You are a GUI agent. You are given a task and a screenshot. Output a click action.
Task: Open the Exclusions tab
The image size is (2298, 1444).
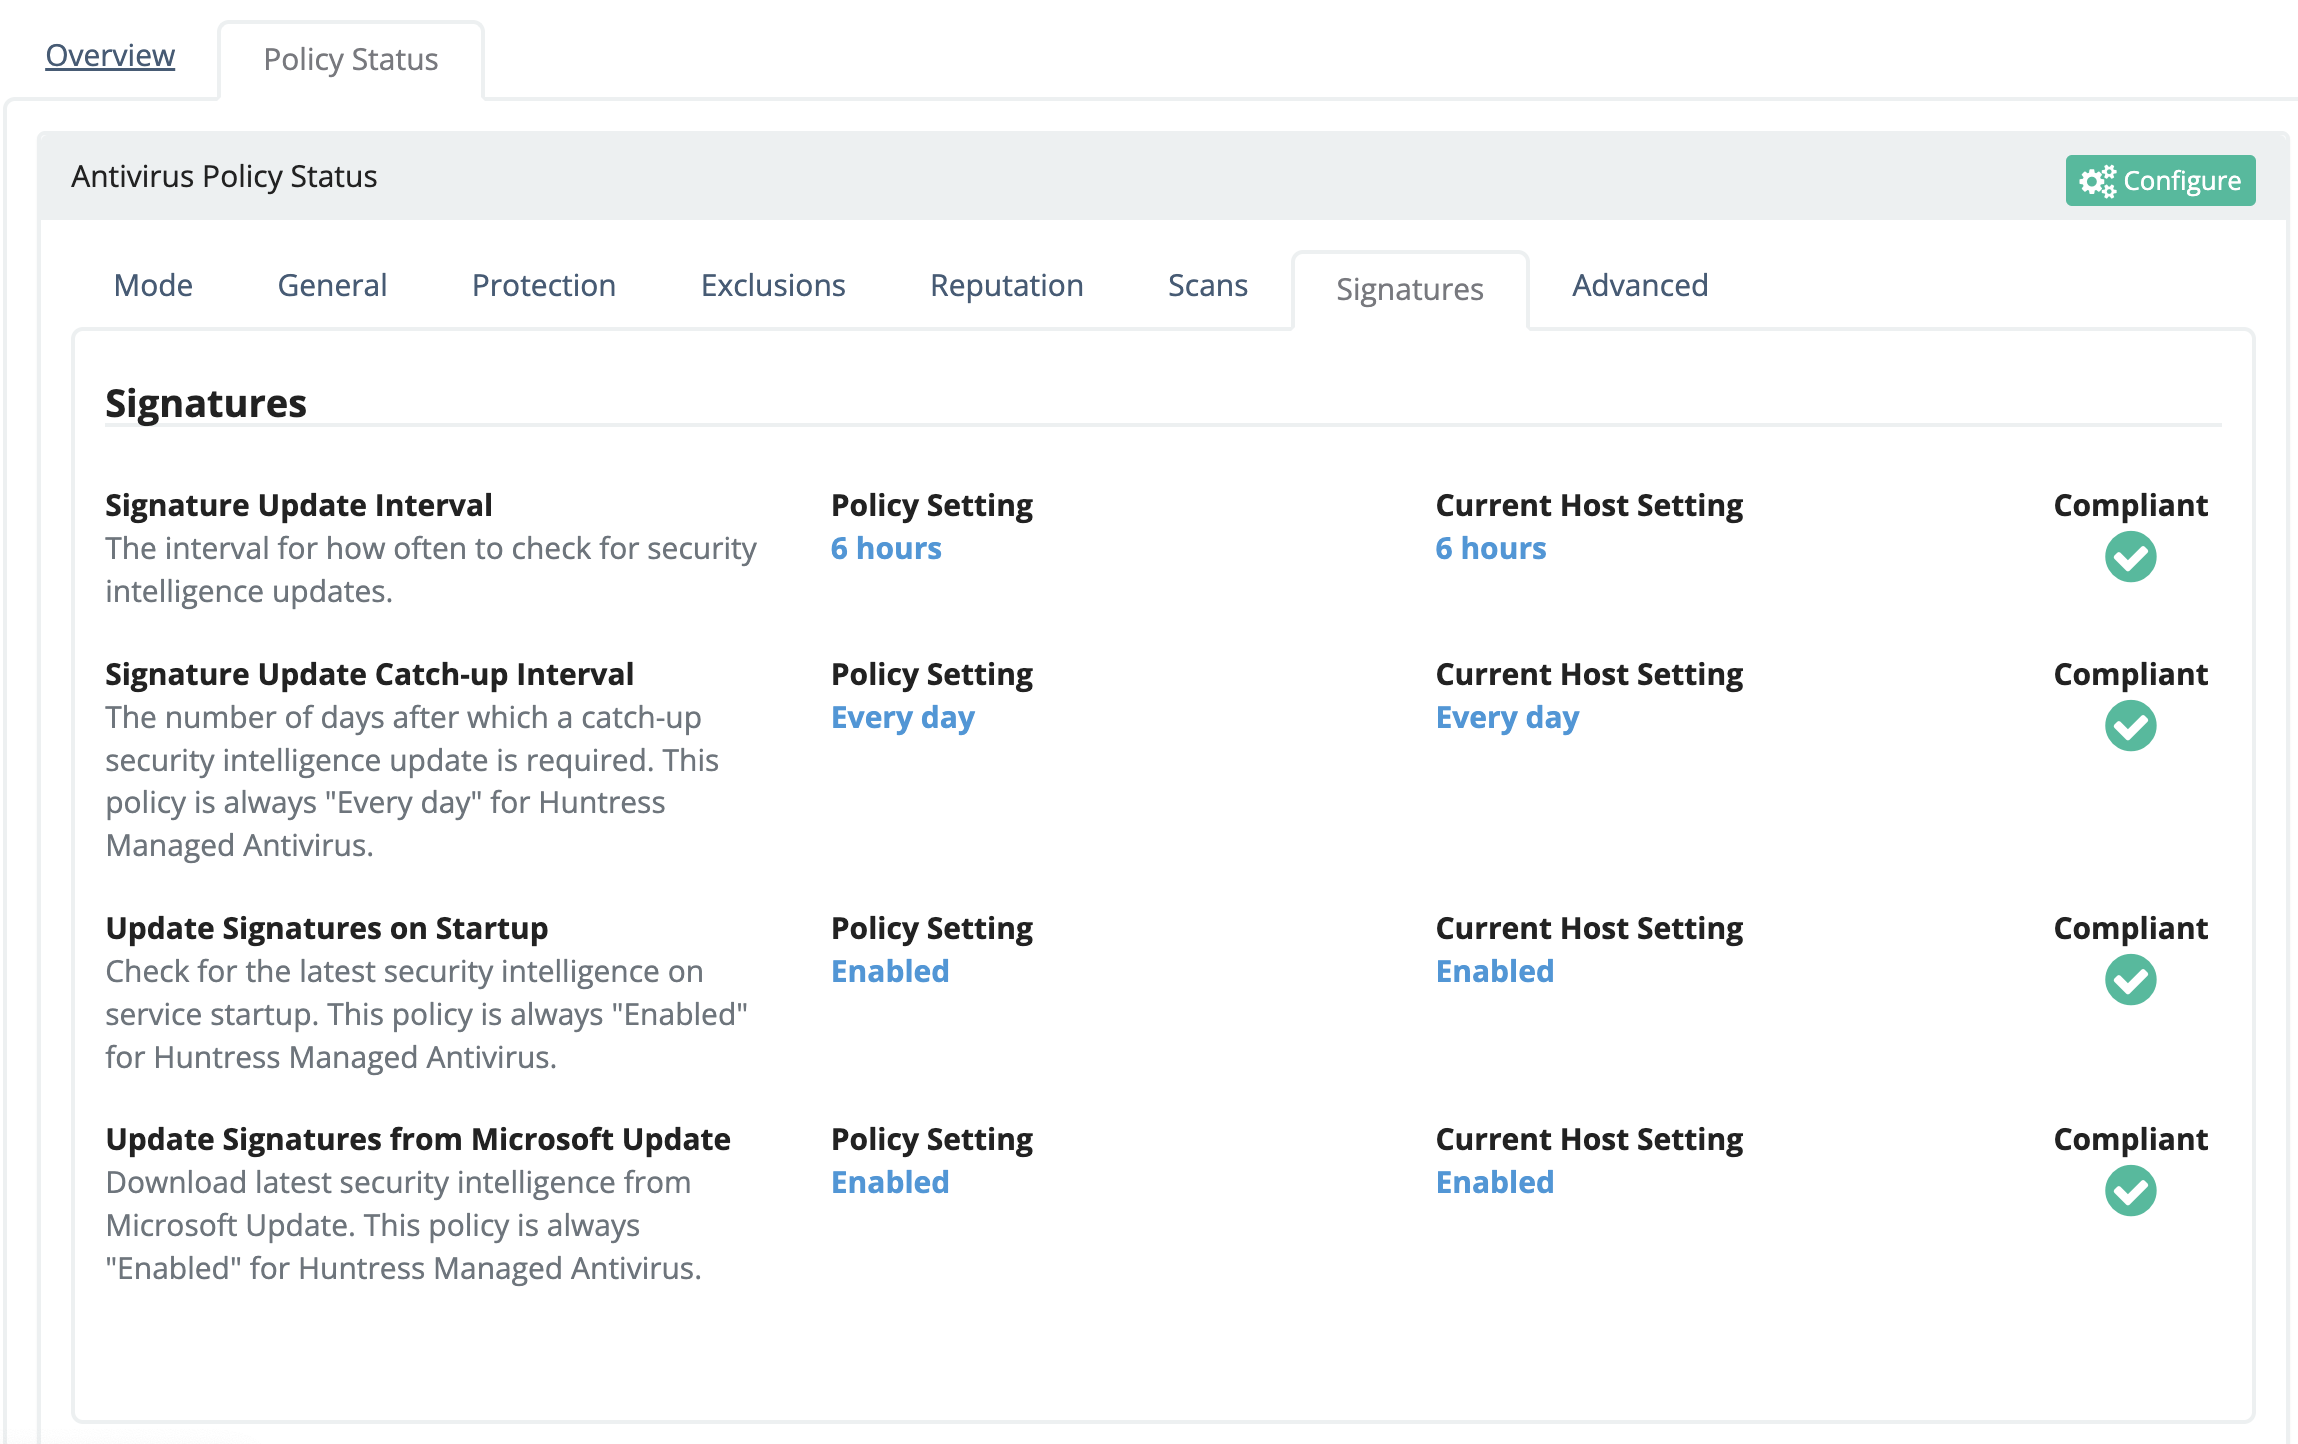coord(773,286)
